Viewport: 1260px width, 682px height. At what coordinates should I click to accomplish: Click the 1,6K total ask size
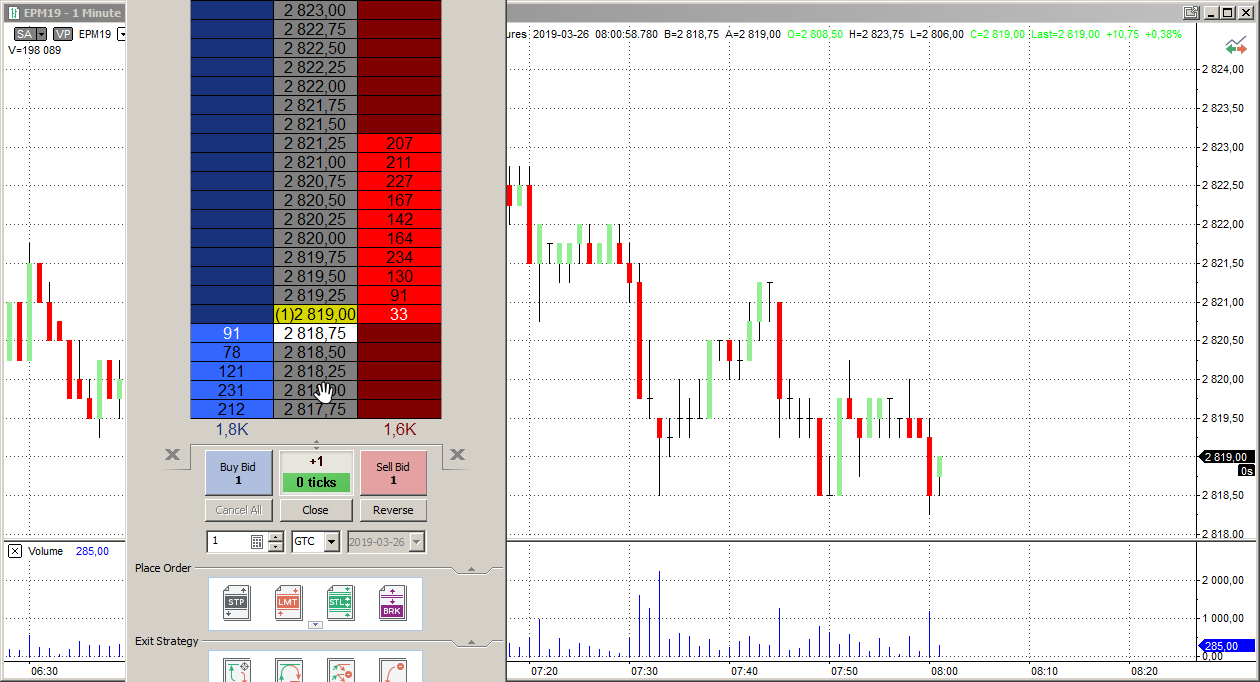[x=399, y=429]
